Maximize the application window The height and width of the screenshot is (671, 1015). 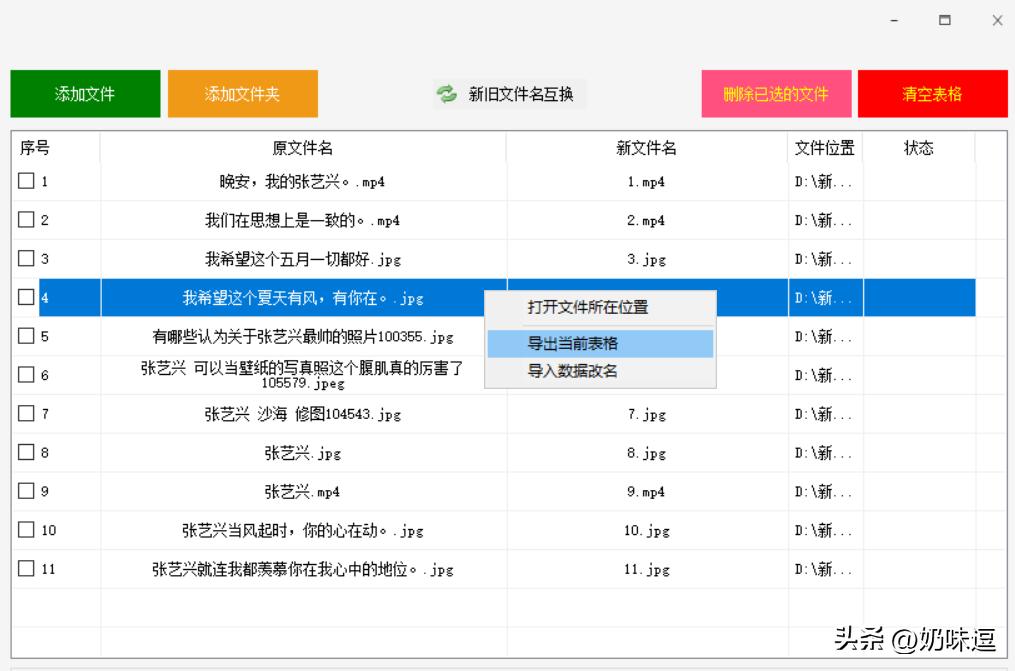[x=944, y=20]
